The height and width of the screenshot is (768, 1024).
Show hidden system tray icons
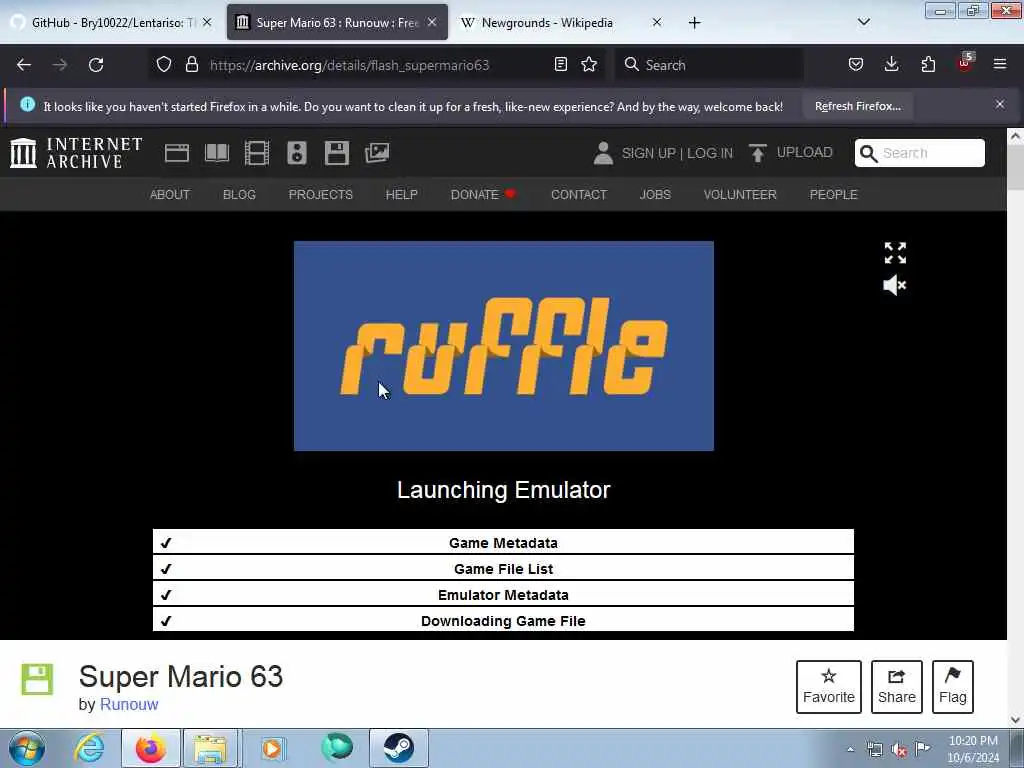[x=850, y=749]
